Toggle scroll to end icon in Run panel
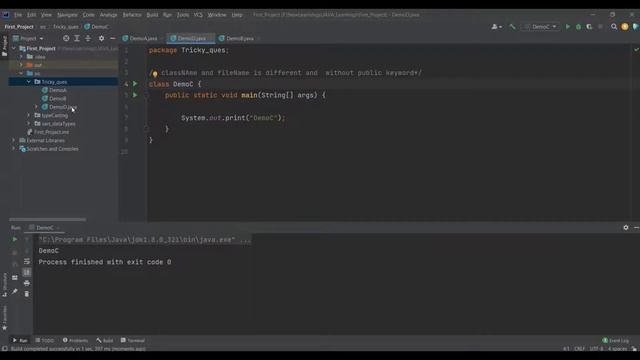The height and width of the screenshot is (360, 640). 27,272
